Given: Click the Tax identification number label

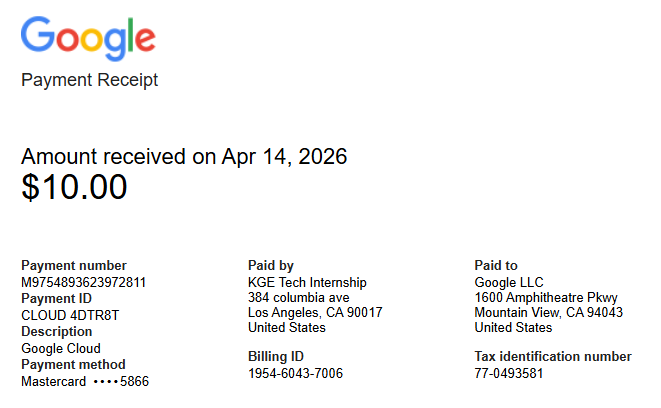Looking at the screenshot, I should (553, 356).
